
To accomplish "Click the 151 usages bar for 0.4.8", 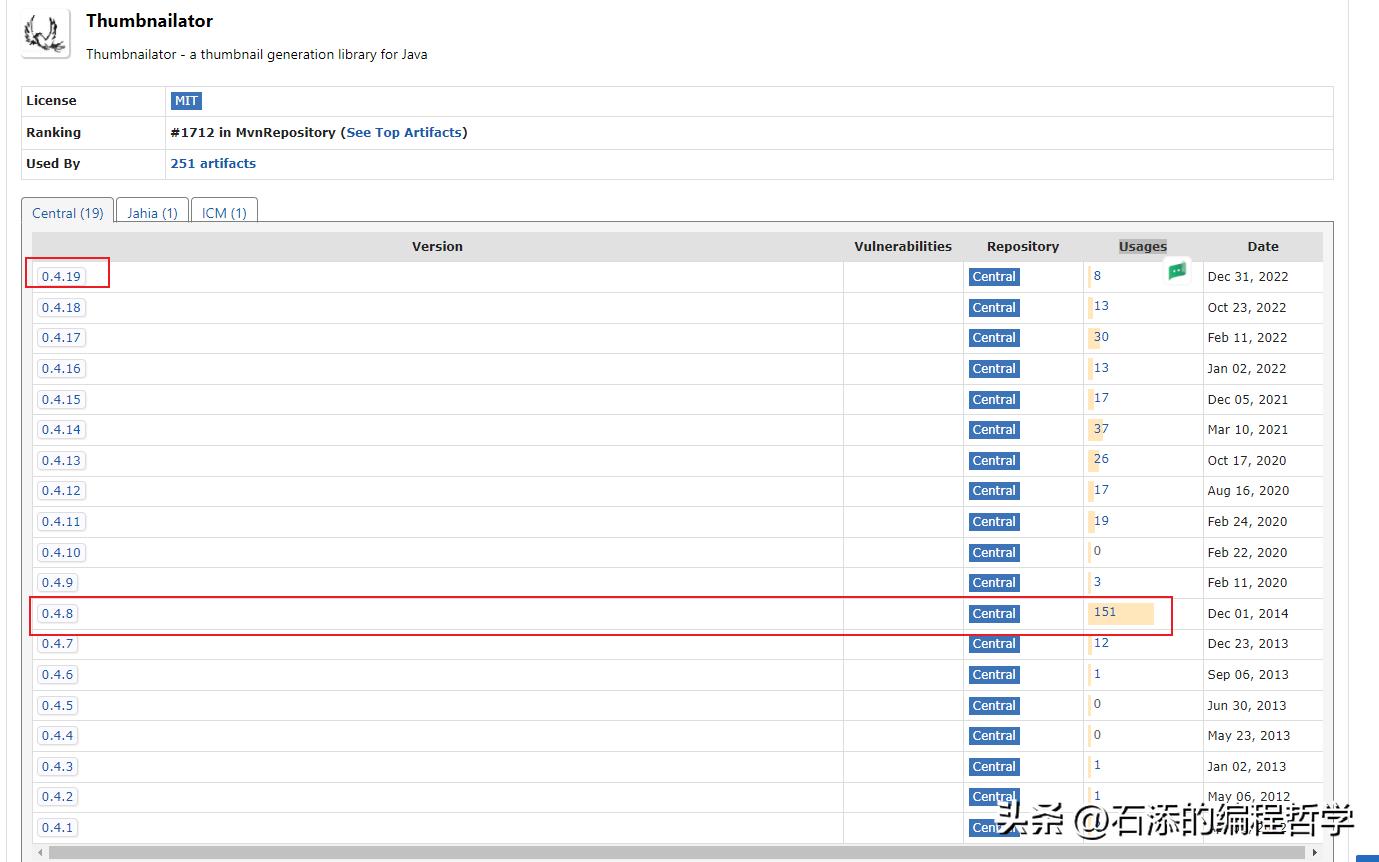I will 1121,613.
